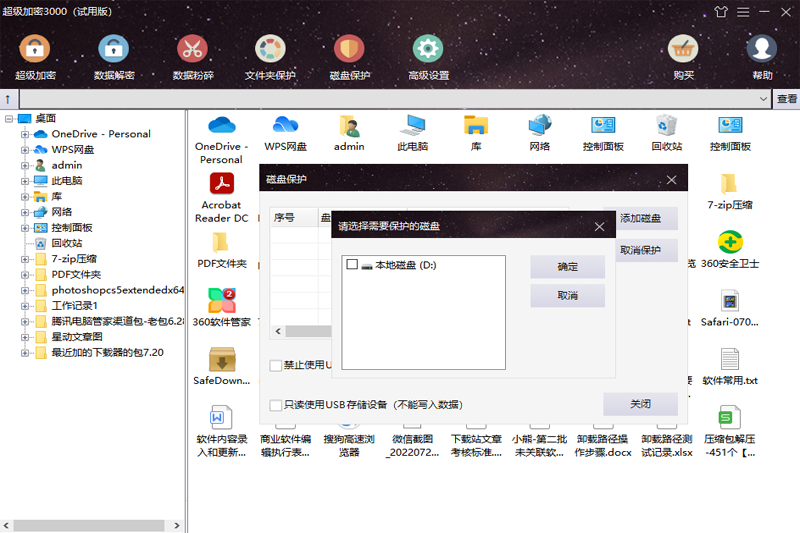The image size is (800, 533).
Task: Open WPS网盘 icon in file pane
Action: click(286, 133)
